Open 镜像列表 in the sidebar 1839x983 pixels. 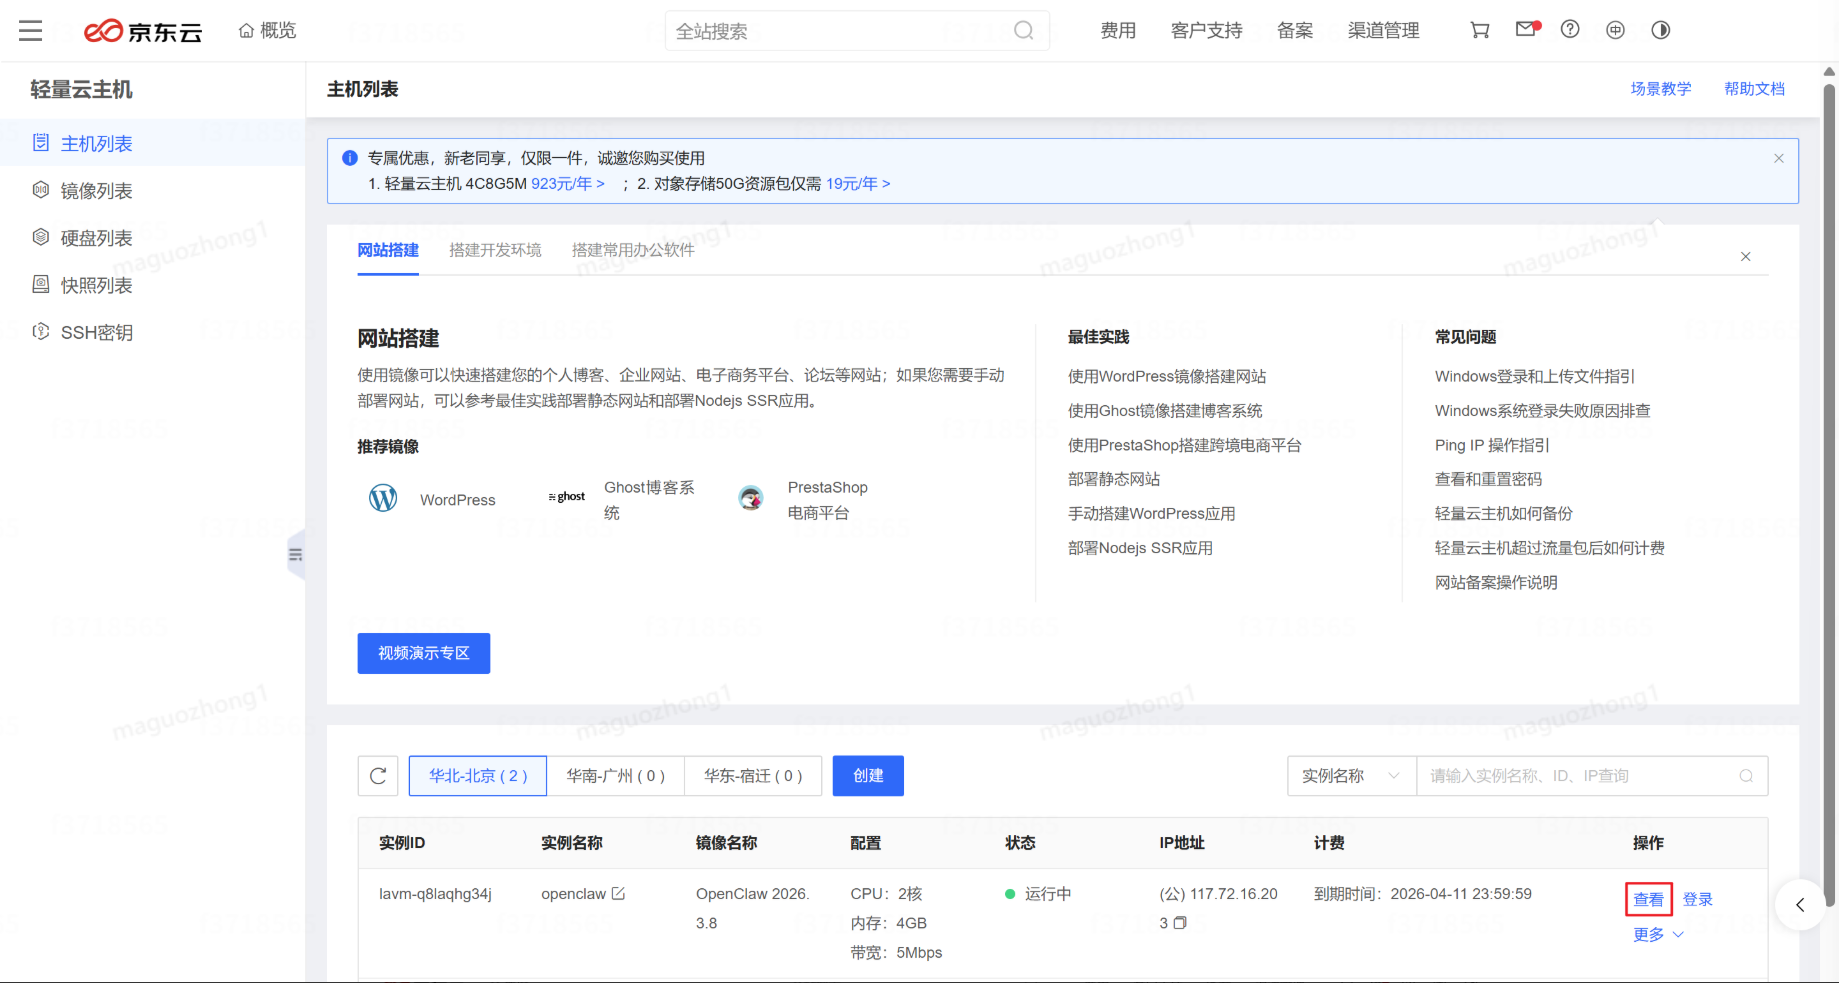(x=96, y=191)
